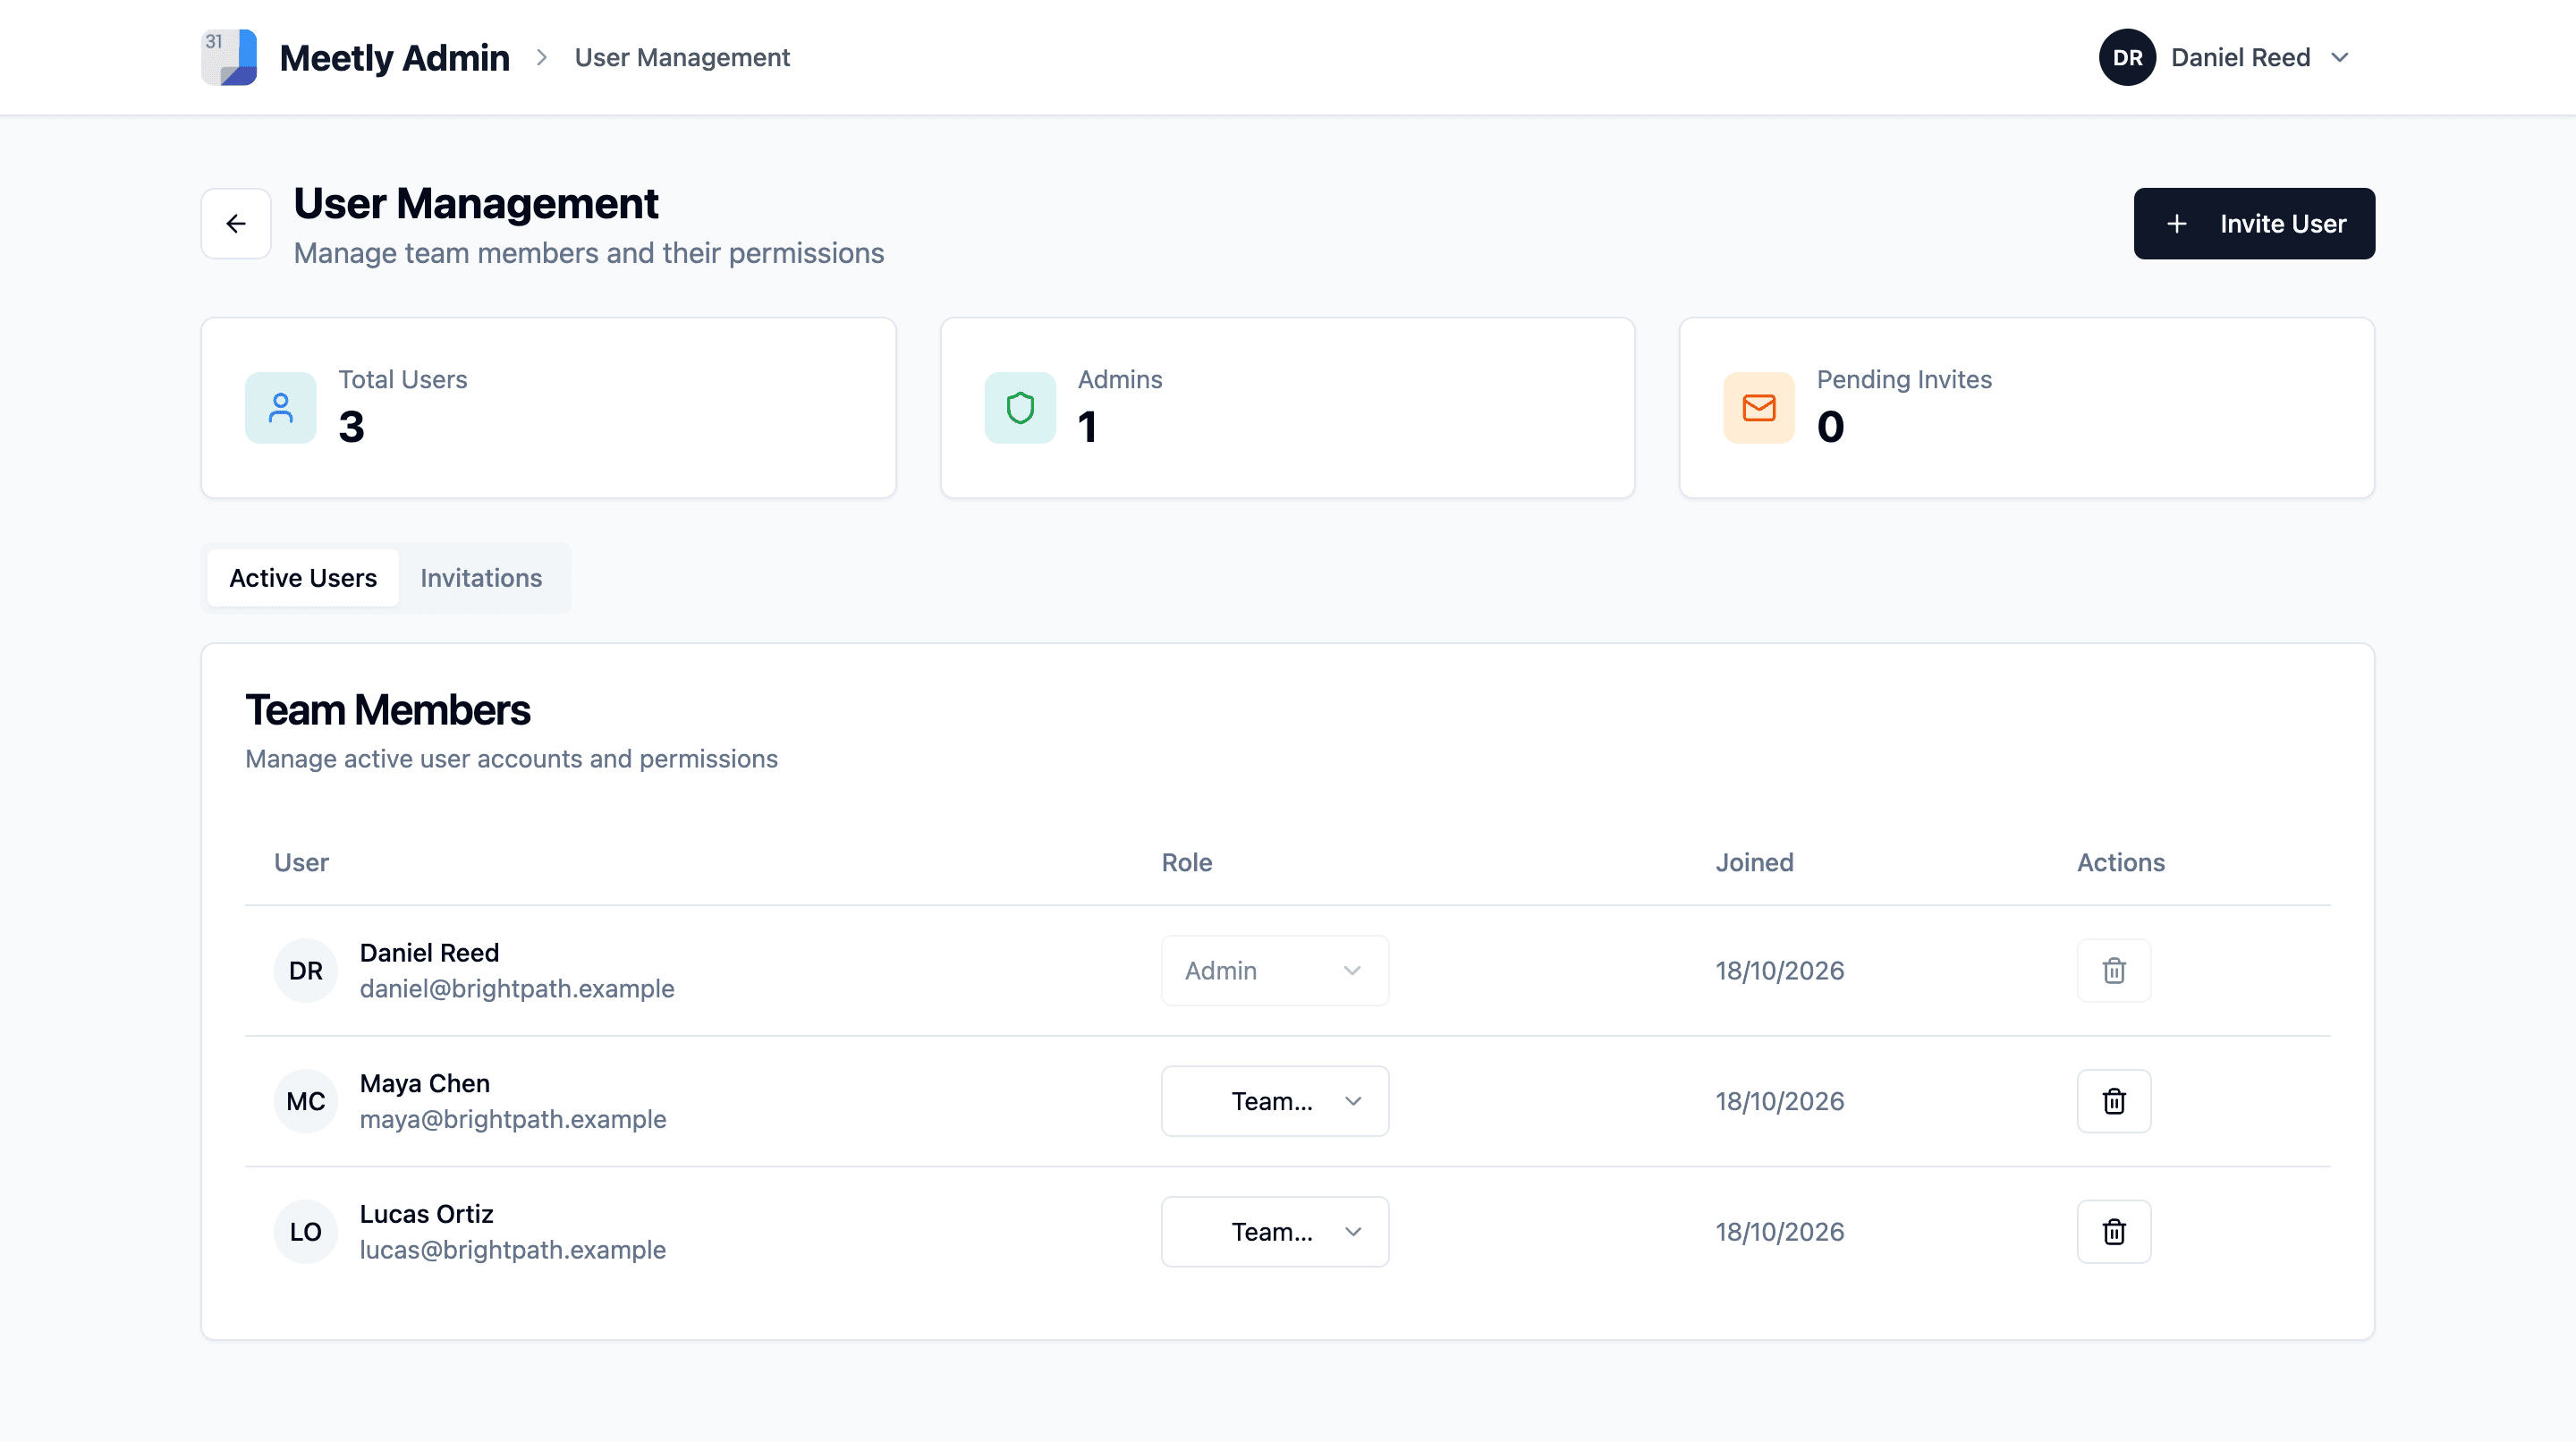Screen dimensions: 2576x1442
Task: Open the Admin role dropdown for Daniel Reed
Action: pyautogui.click(x=1275, y=970)
